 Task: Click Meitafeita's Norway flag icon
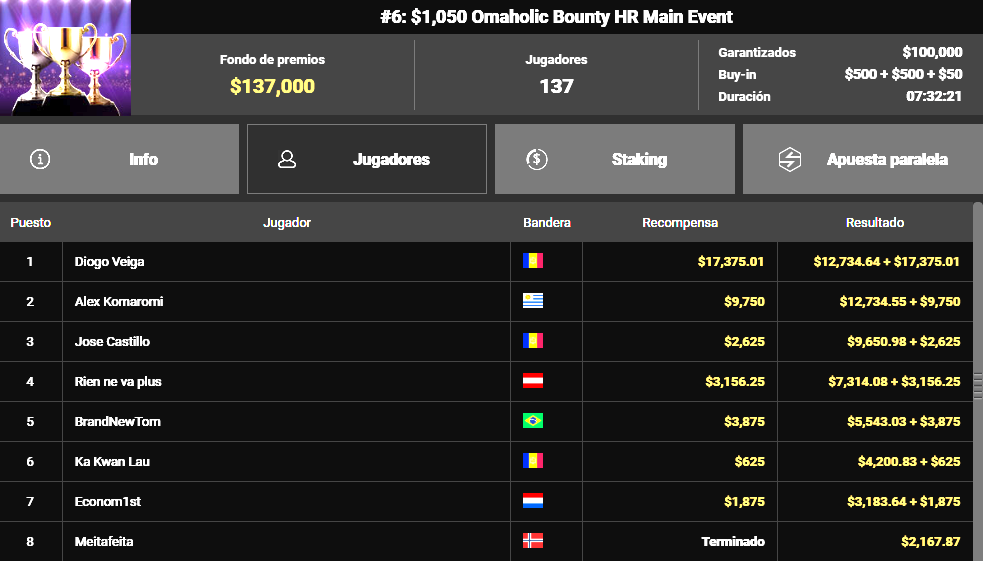[x=533, y=541]
